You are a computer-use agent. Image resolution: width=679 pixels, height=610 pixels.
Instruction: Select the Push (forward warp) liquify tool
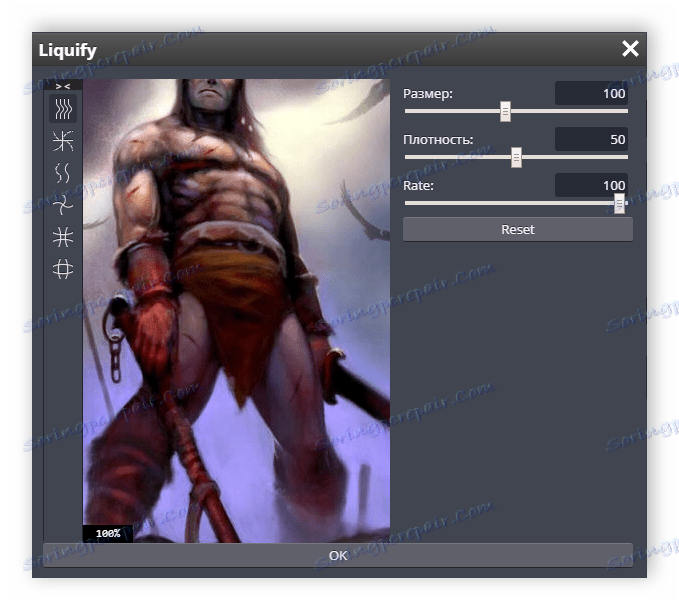[x=63, y=108]
